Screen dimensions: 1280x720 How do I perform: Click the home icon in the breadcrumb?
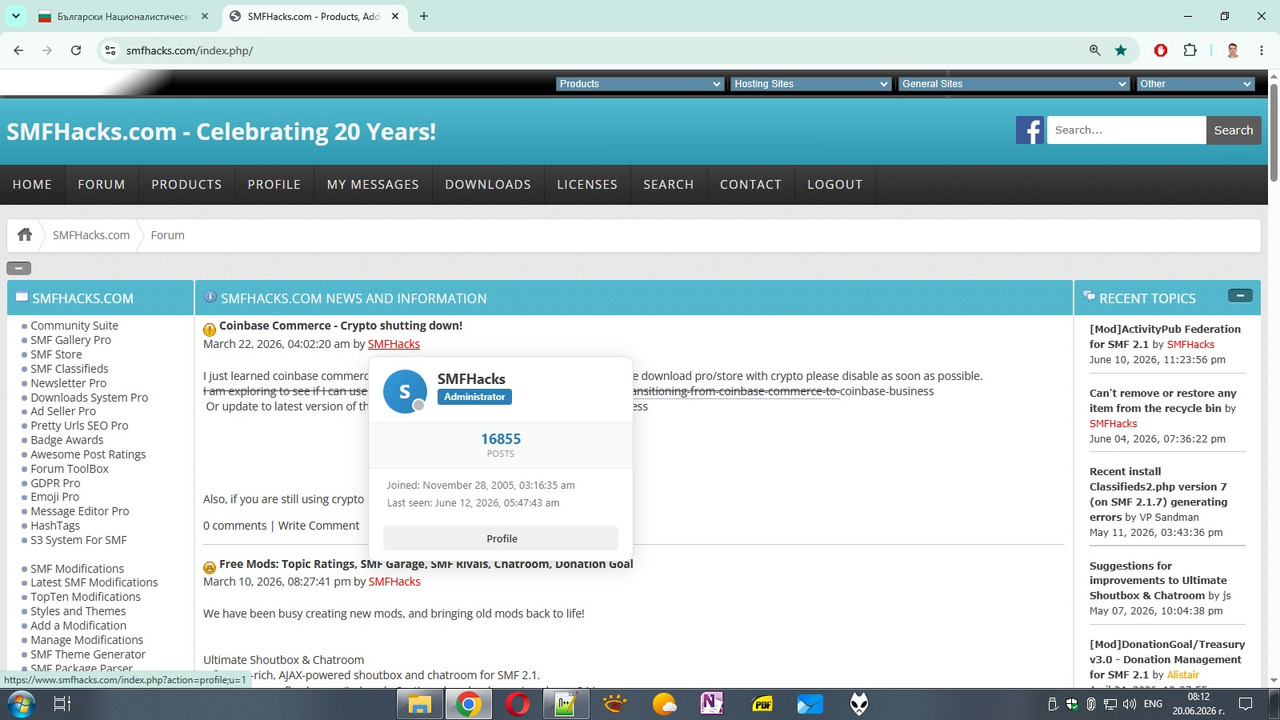(25, 235)
